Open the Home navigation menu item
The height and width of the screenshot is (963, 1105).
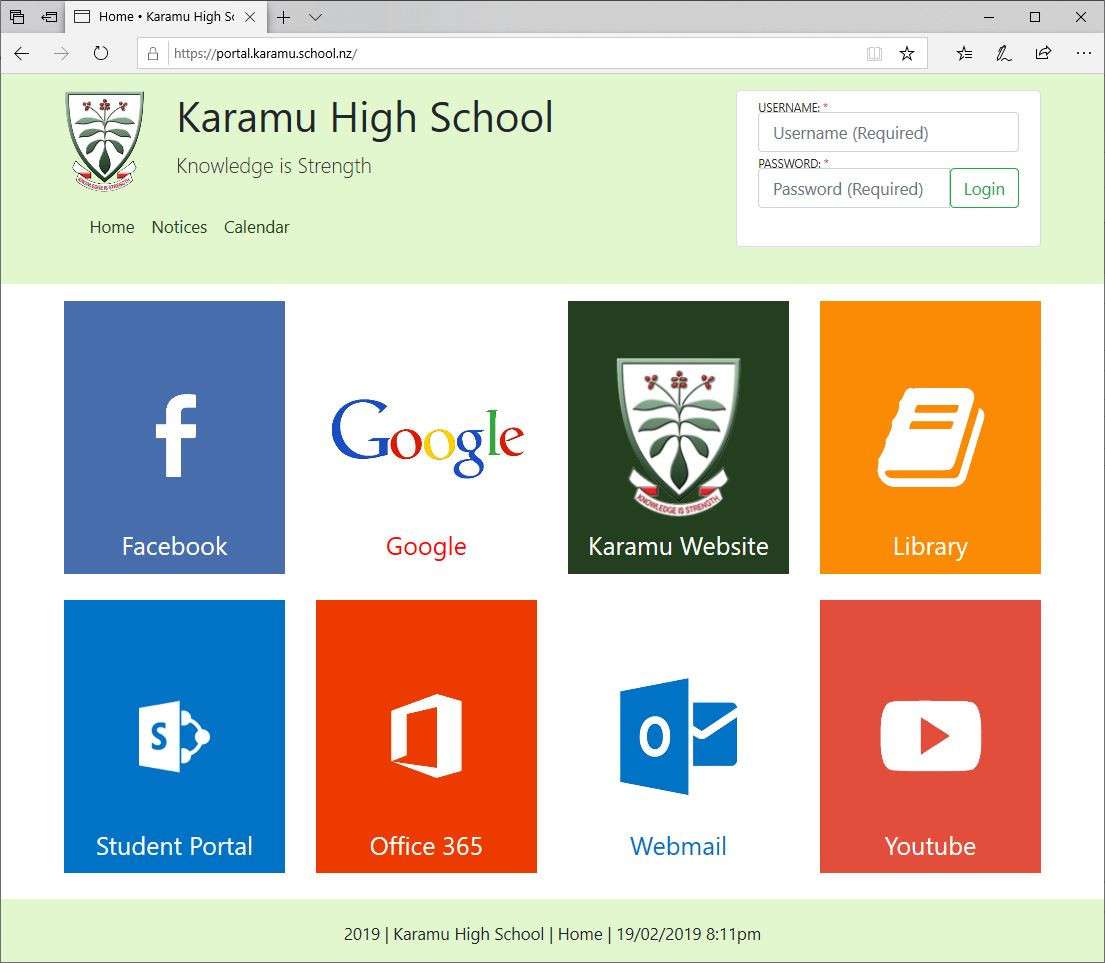coord(112,228)
